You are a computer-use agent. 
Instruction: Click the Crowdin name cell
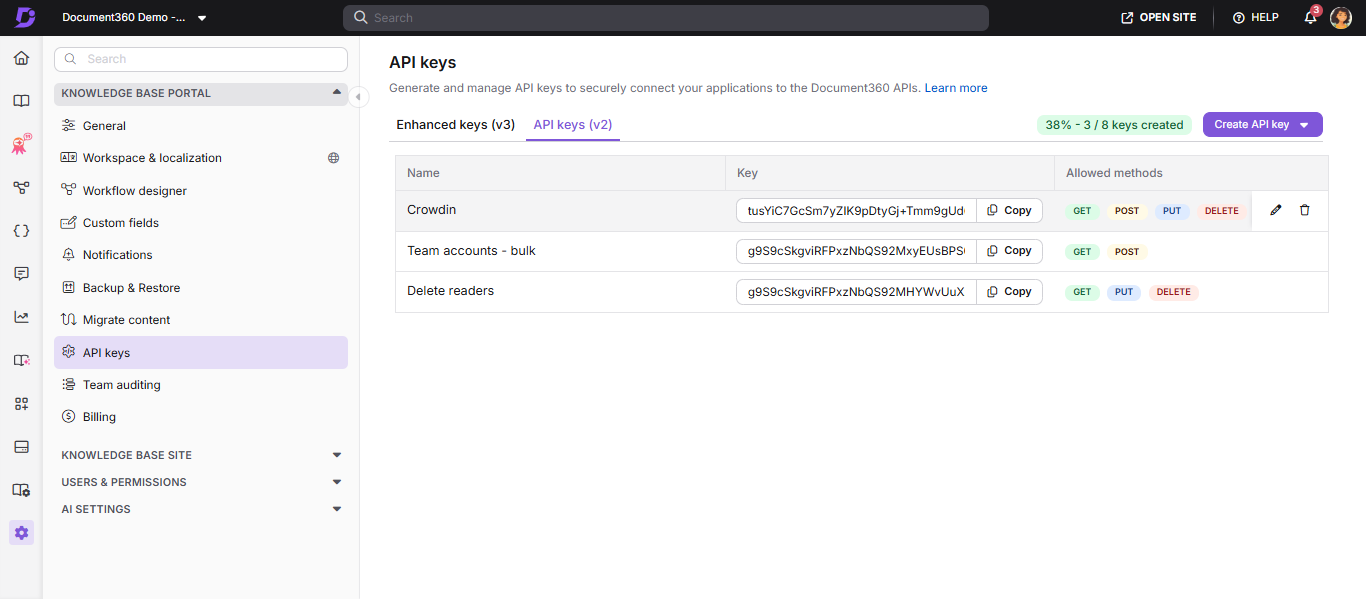pyautogui.click(x=561, y=210)
